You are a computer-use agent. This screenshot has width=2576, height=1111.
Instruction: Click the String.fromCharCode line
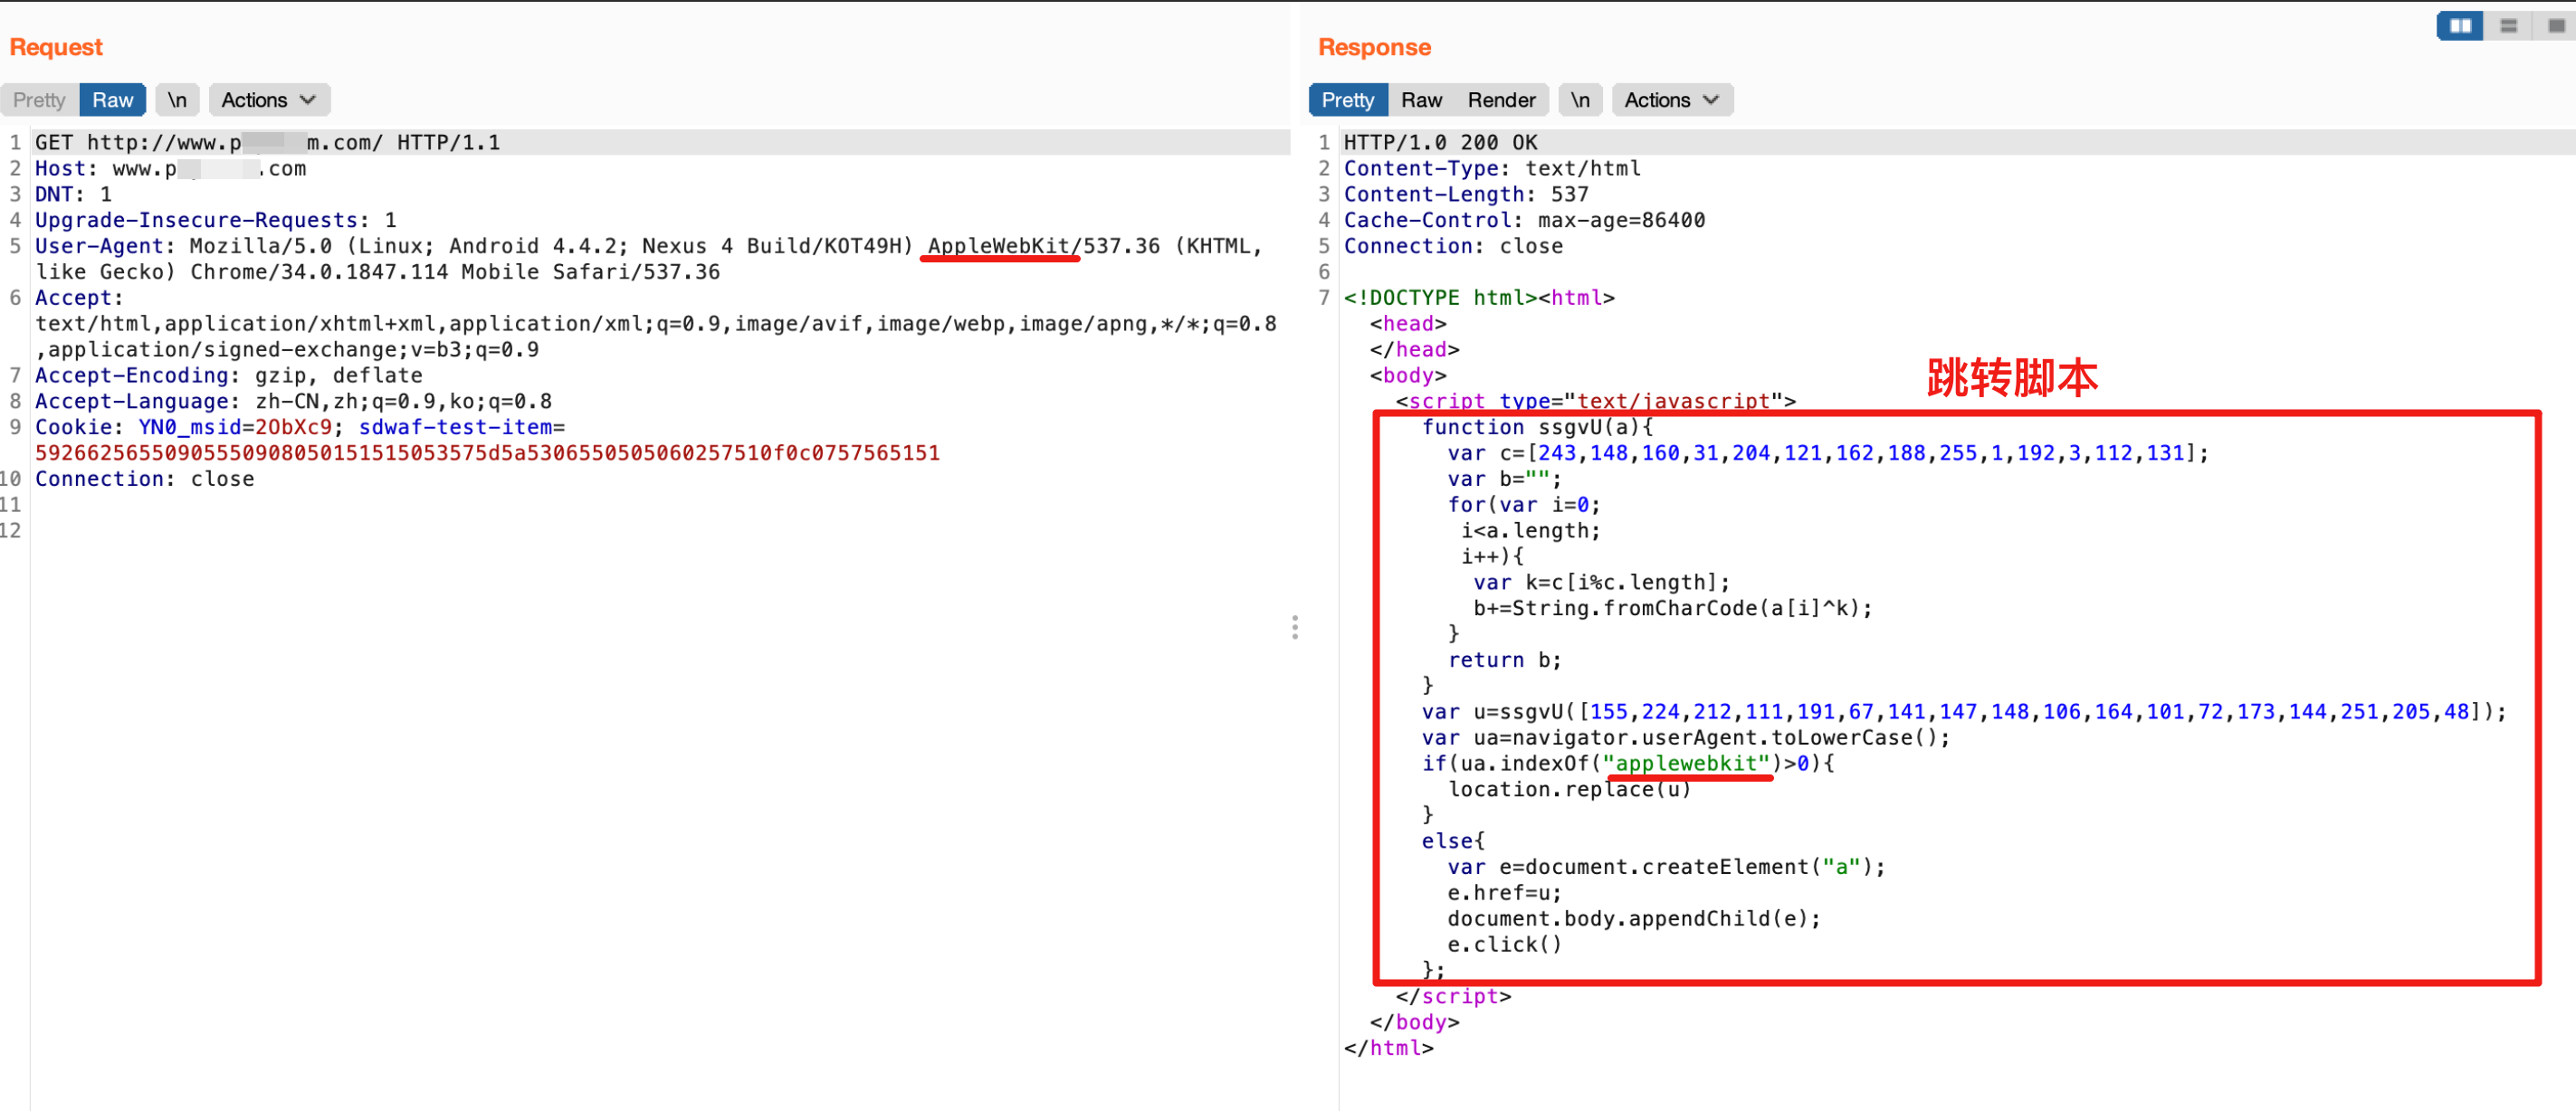click(1673, 608)
